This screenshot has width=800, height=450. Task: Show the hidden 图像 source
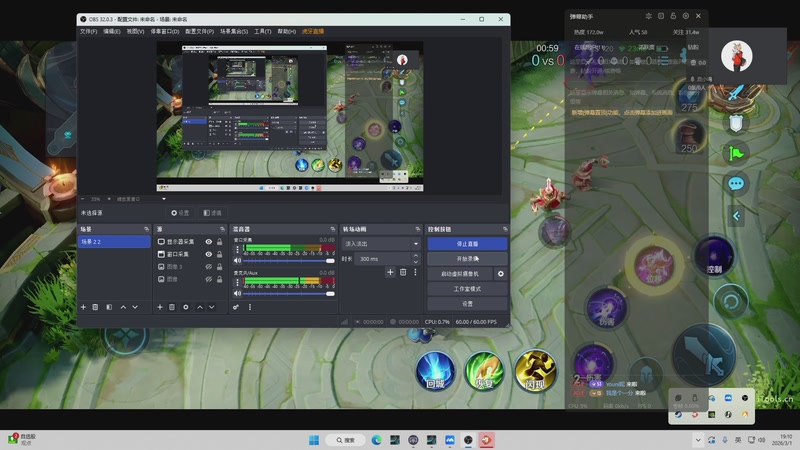pos(209,279)
